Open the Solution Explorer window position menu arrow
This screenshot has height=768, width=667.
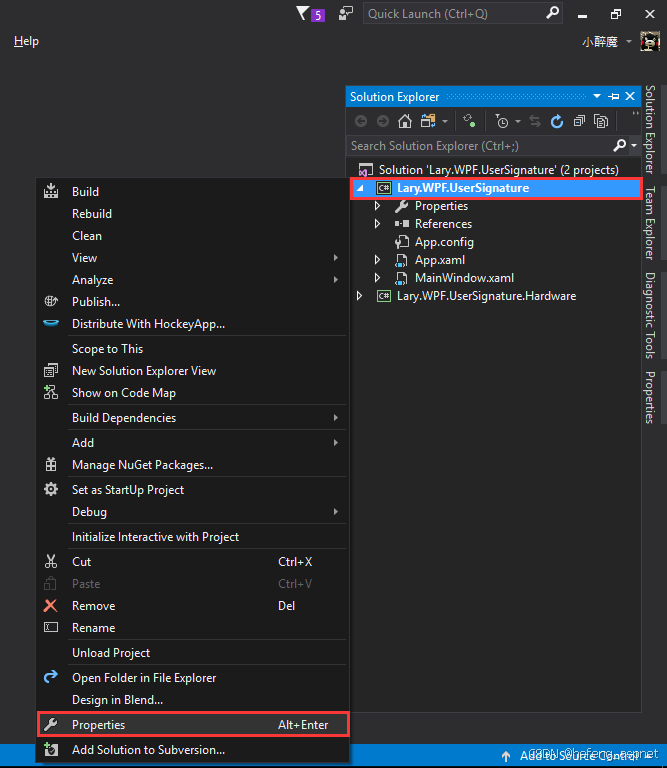point(597,96)
